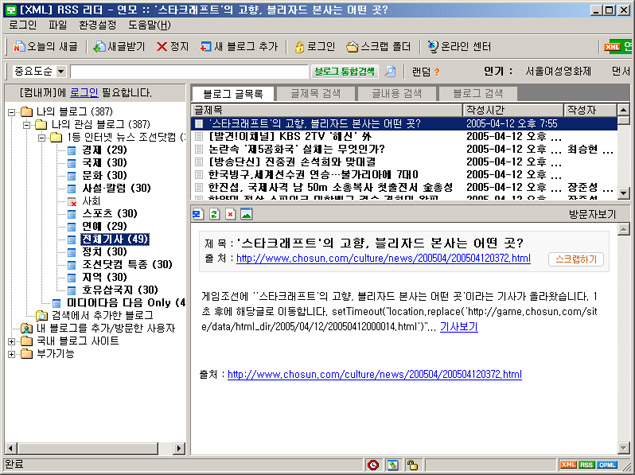Click the 블로그 통합검색 search button
The image size is (635, 475).
click(345, 72)
